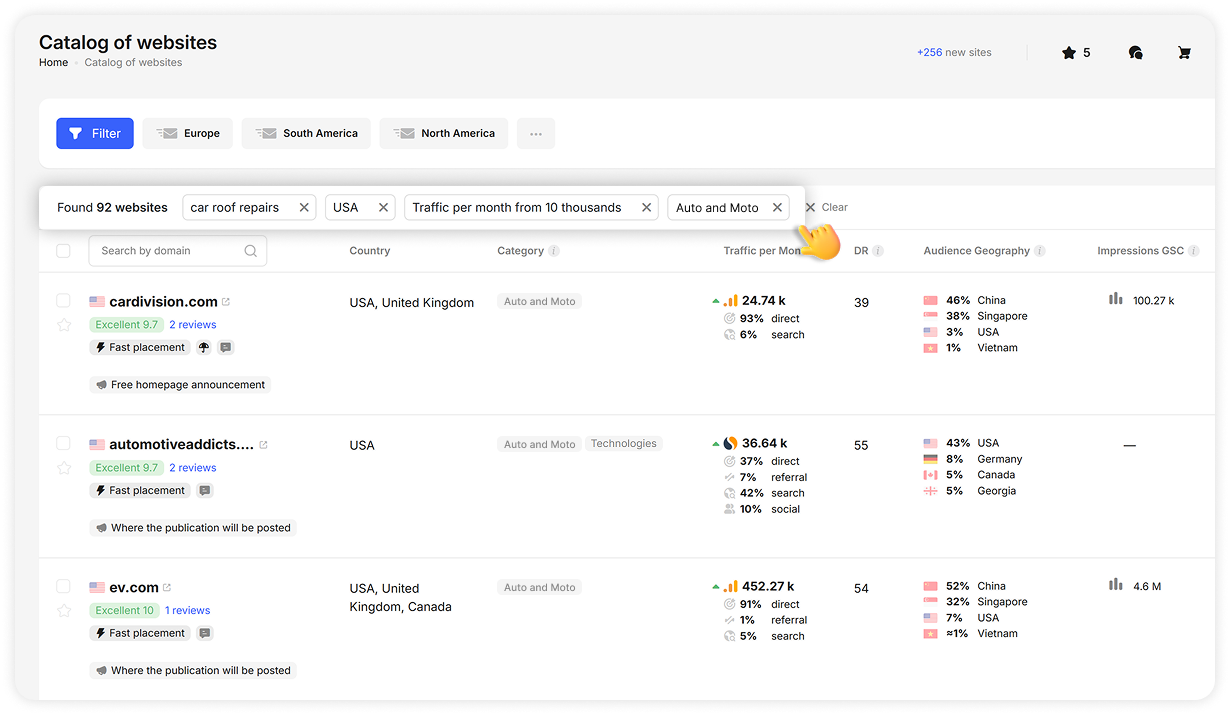This screenshot has height=715, width=1230.
Task: Open more region filters via the ellipsis button
Action: pos(536,133)
